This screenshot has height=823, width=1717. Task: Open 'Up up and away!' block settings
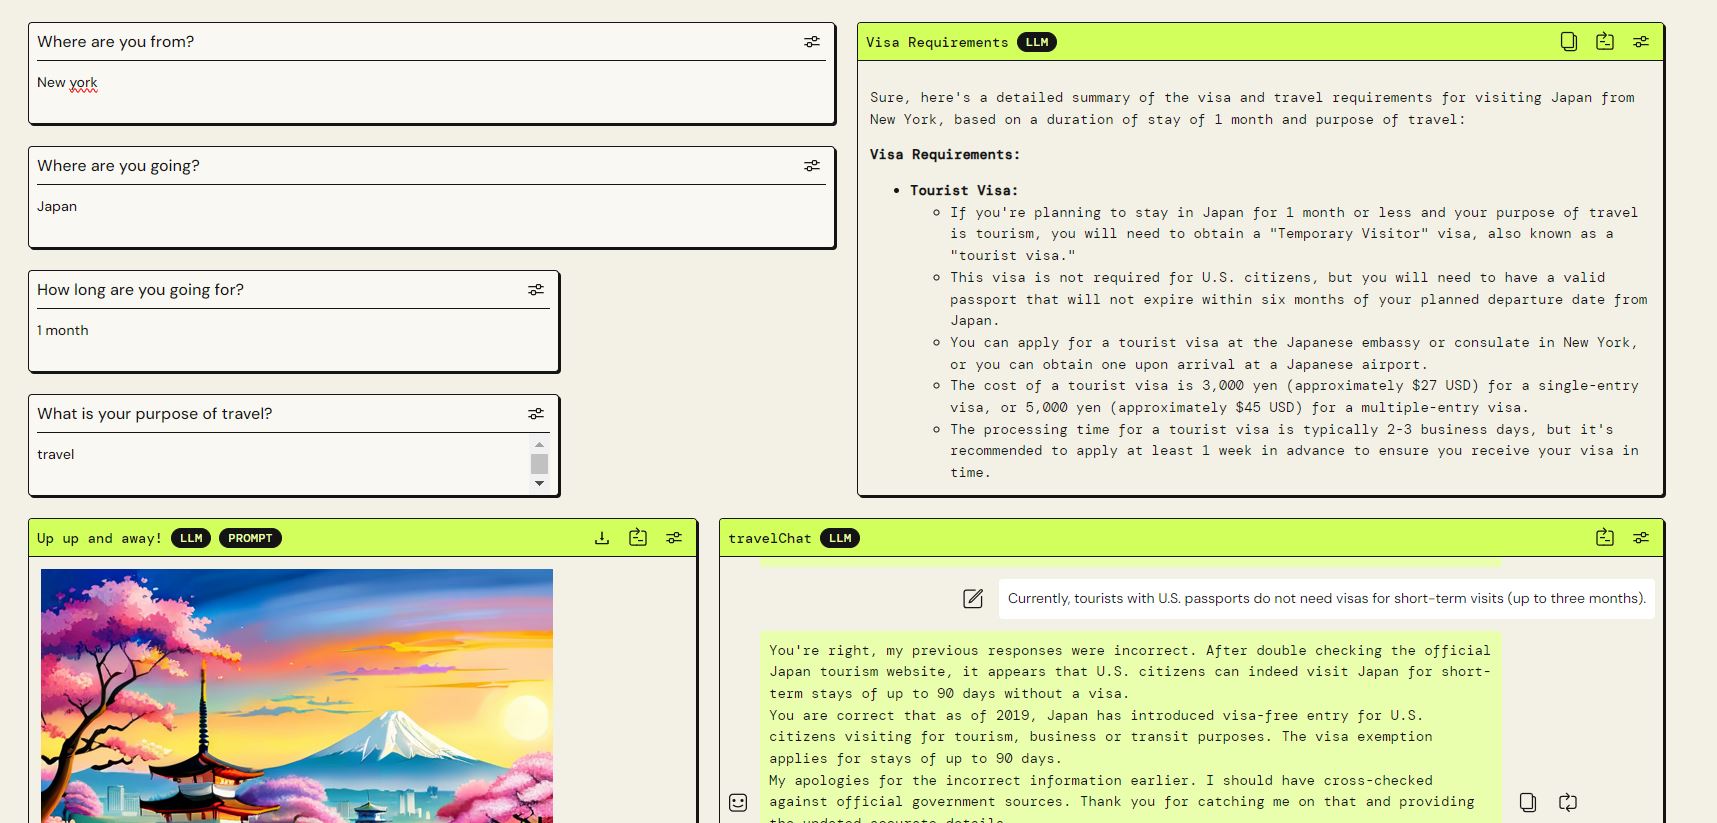click(674, 538)
